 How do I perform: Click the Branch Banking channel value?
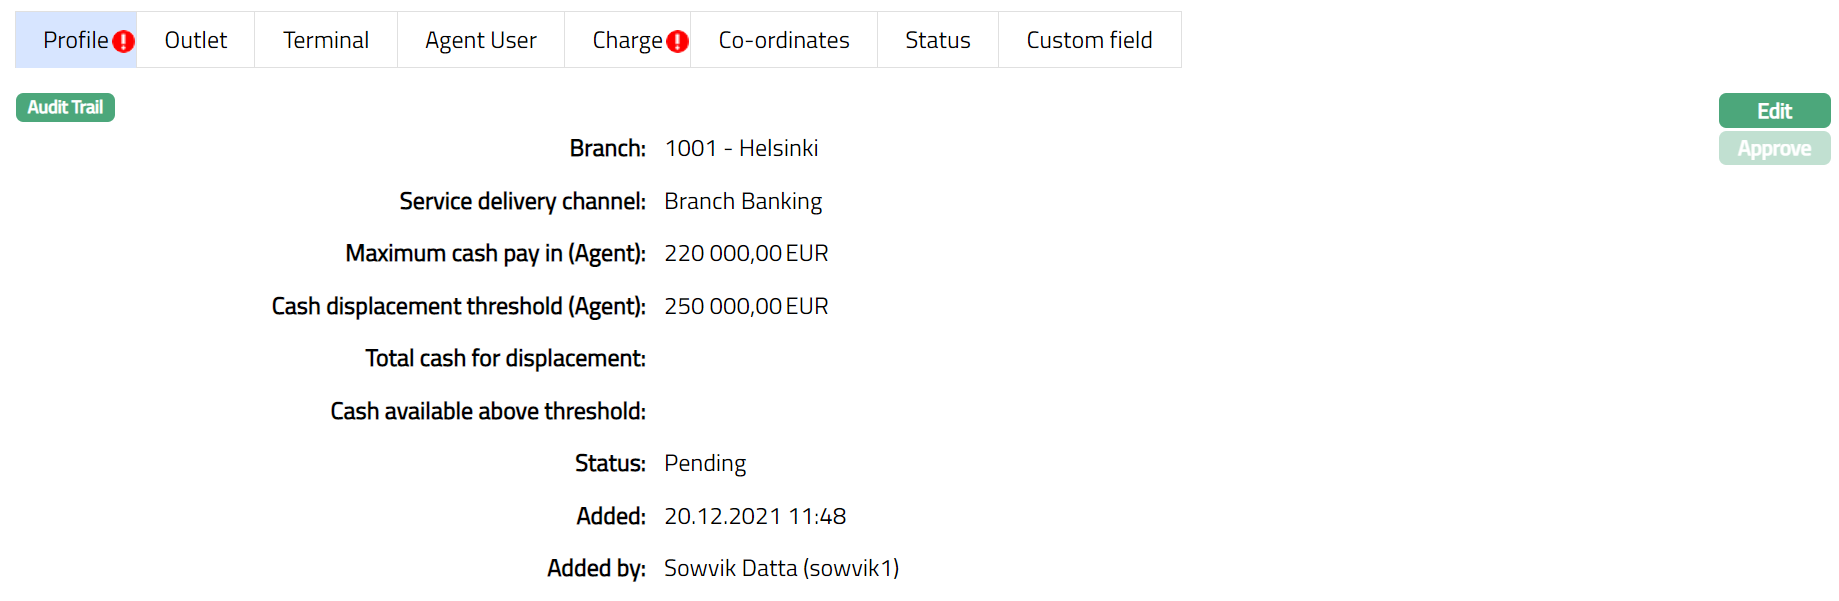coord(743,201)
